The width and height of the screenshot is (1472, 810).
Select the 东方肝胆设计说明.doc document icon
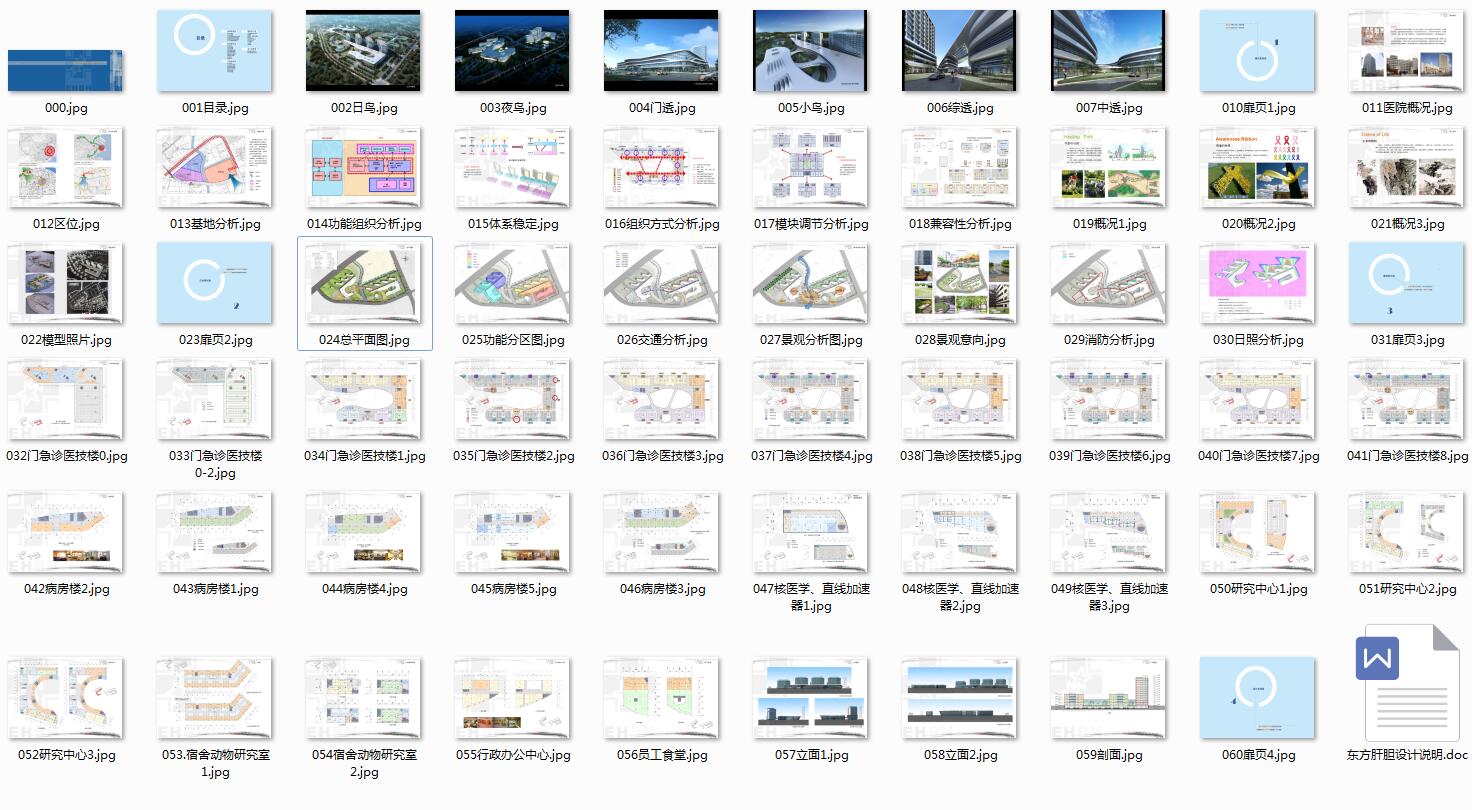(1407, 683)
